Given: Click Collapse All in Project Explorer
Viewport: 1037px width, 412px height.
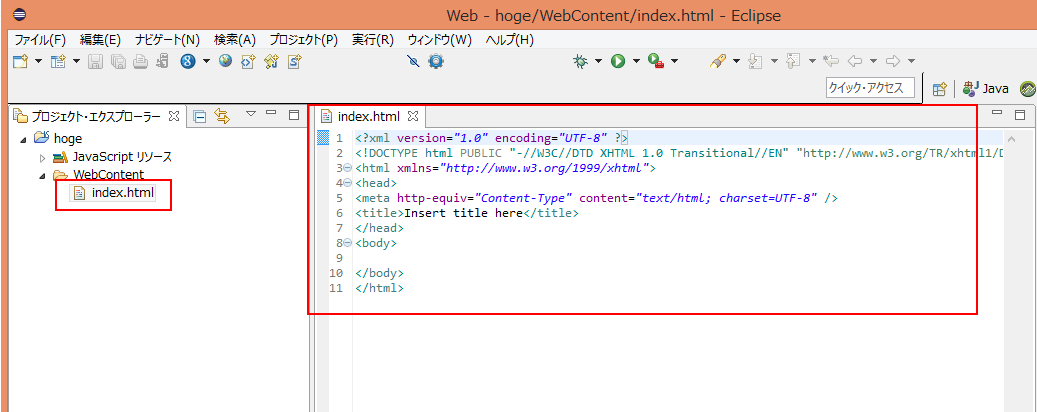Looking at the screenshot, I should pos(200,116).
